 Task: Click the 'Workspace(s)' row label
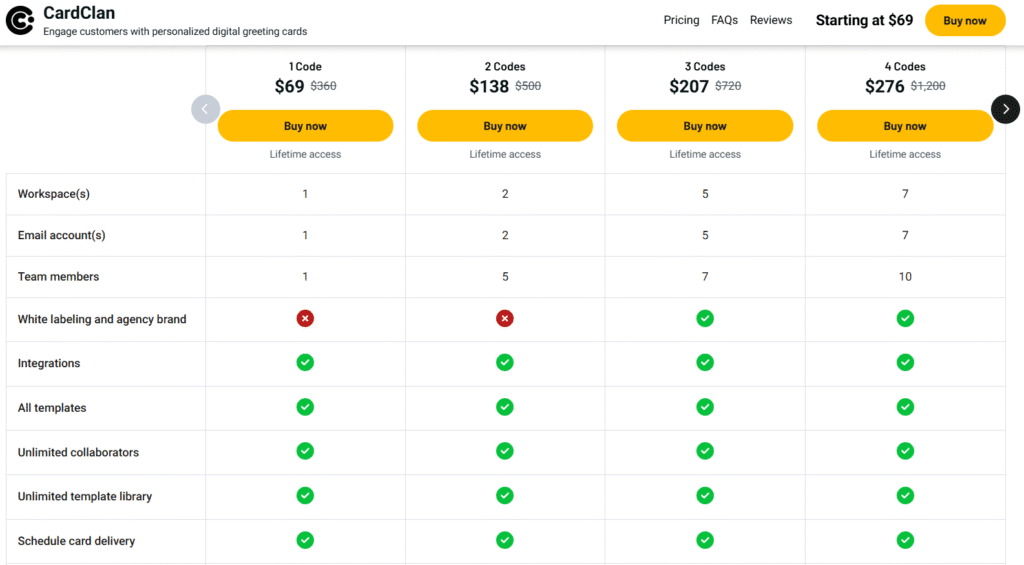54,194
